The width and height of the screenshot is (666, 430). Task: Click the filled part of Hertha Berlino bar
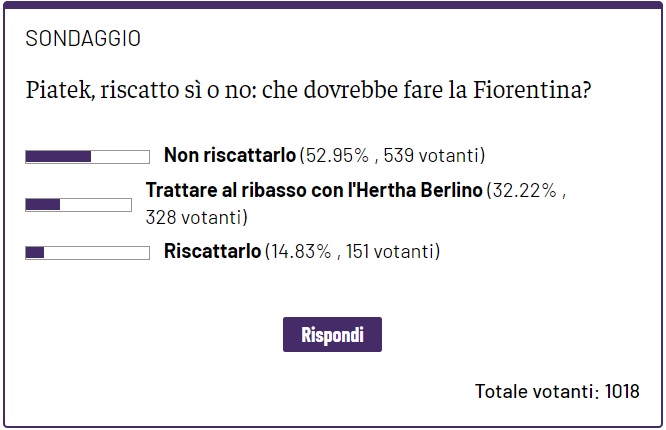pos(42,205)
